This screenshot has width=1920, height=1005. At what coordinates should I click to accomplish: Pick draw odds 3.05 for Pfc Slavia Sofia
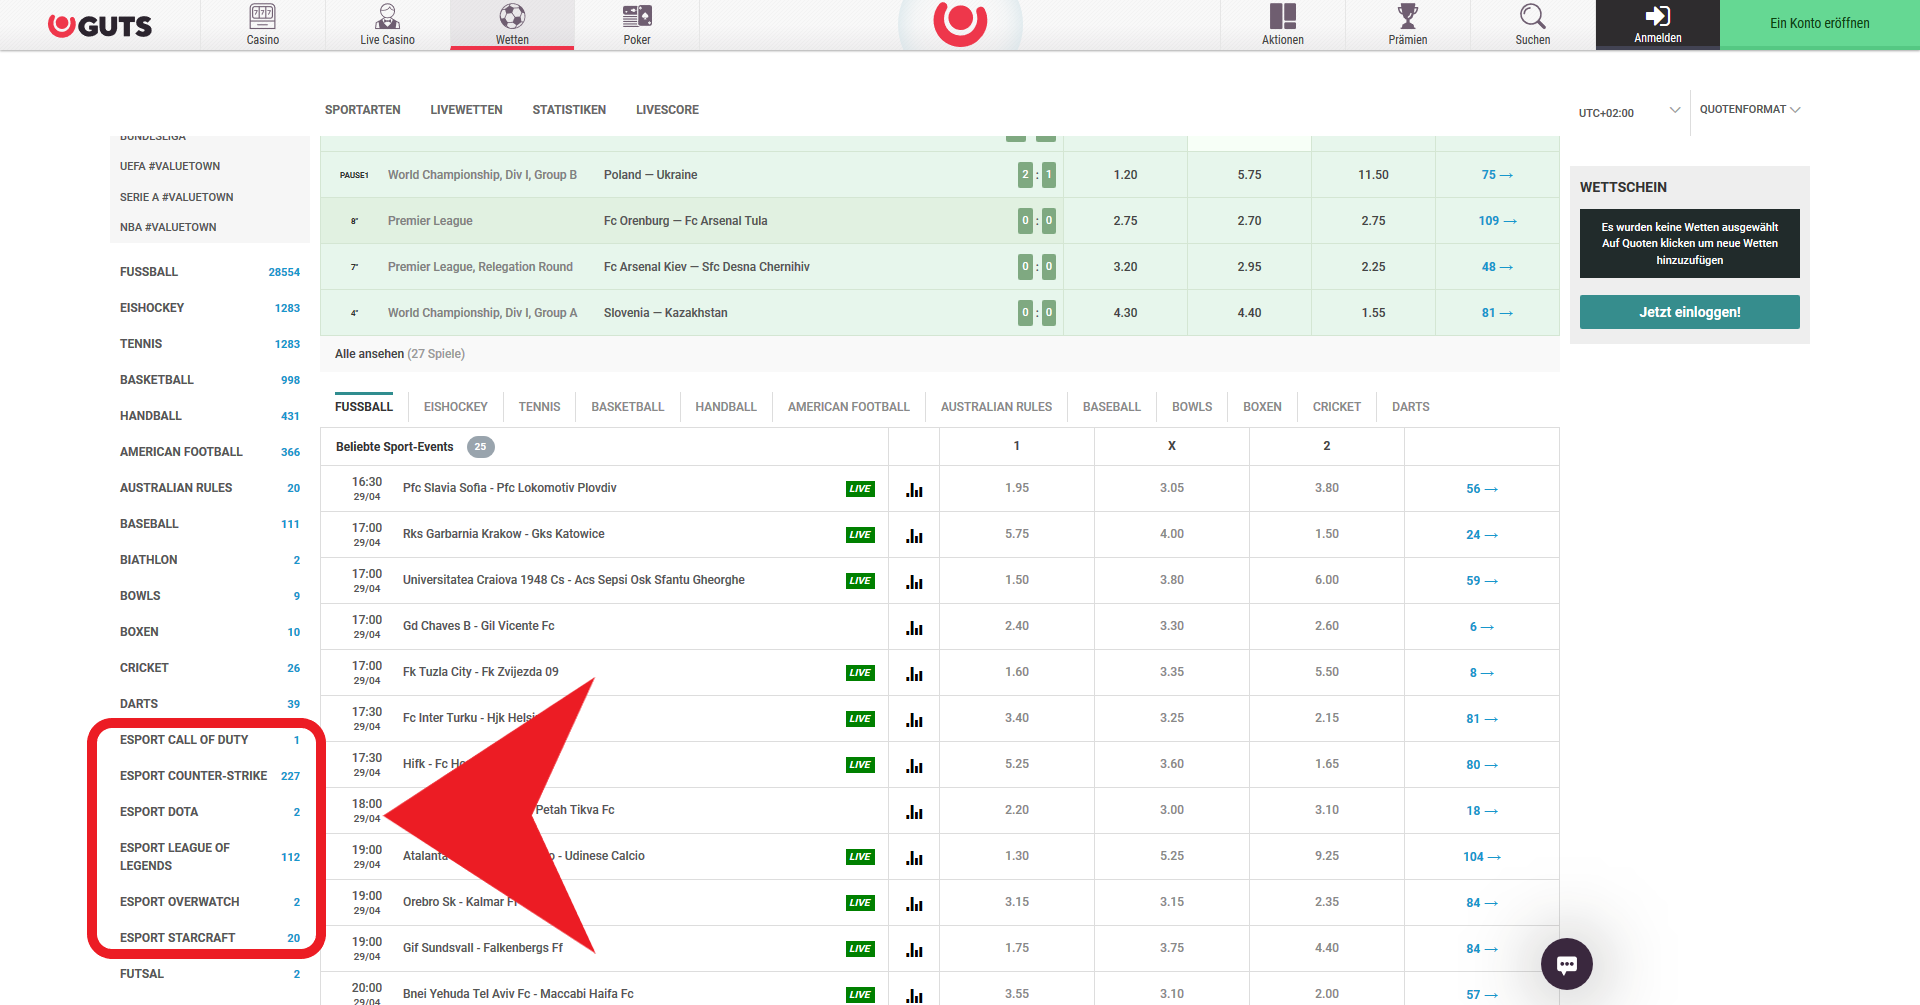click(x=1172, y=489)
